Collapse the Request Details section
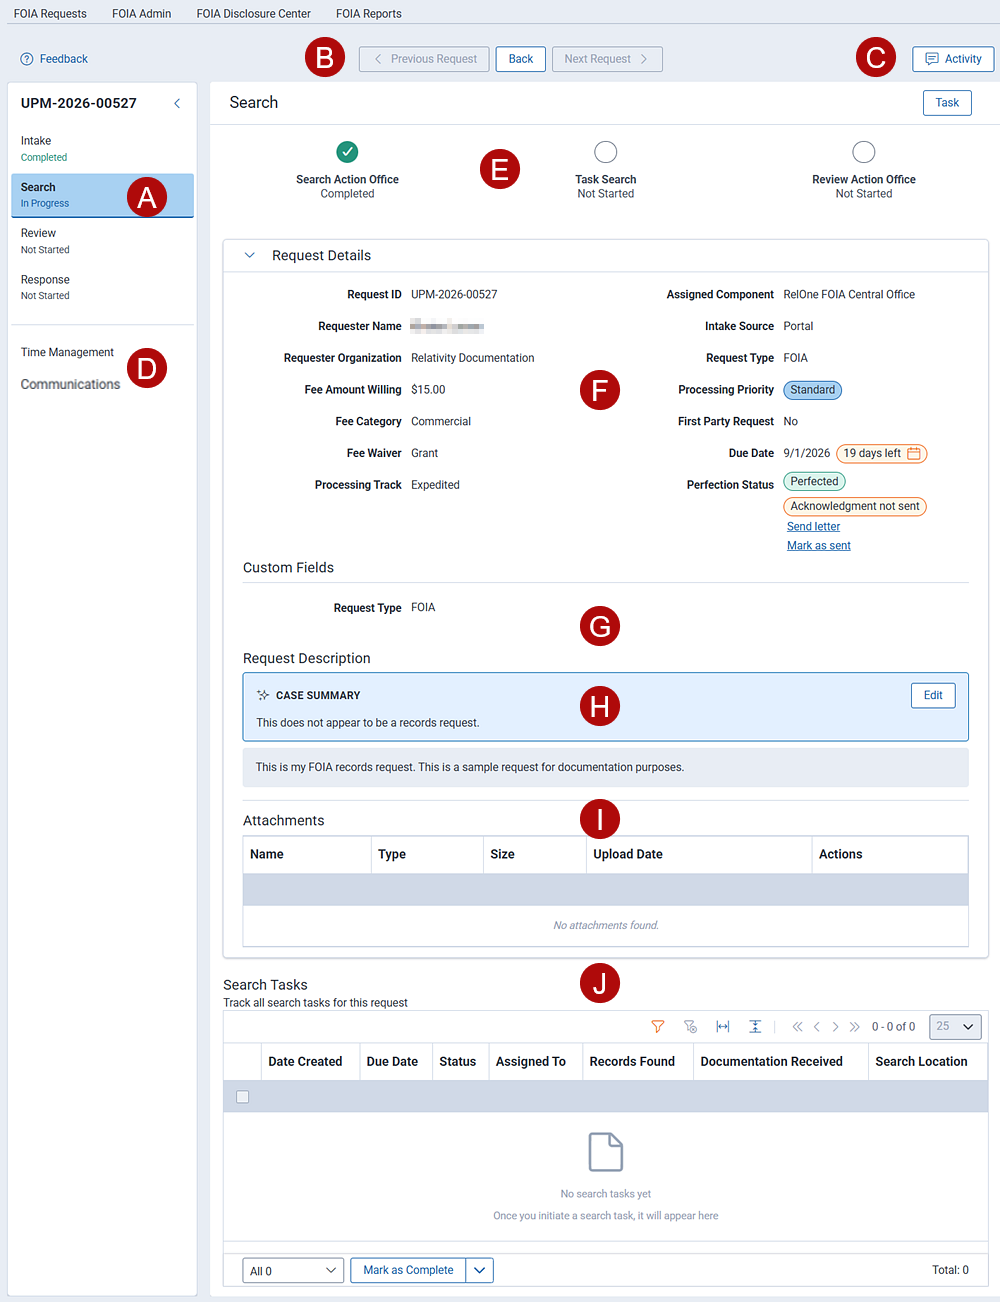Viewport: 1000px width, 1302px height. tap(250, 255)
